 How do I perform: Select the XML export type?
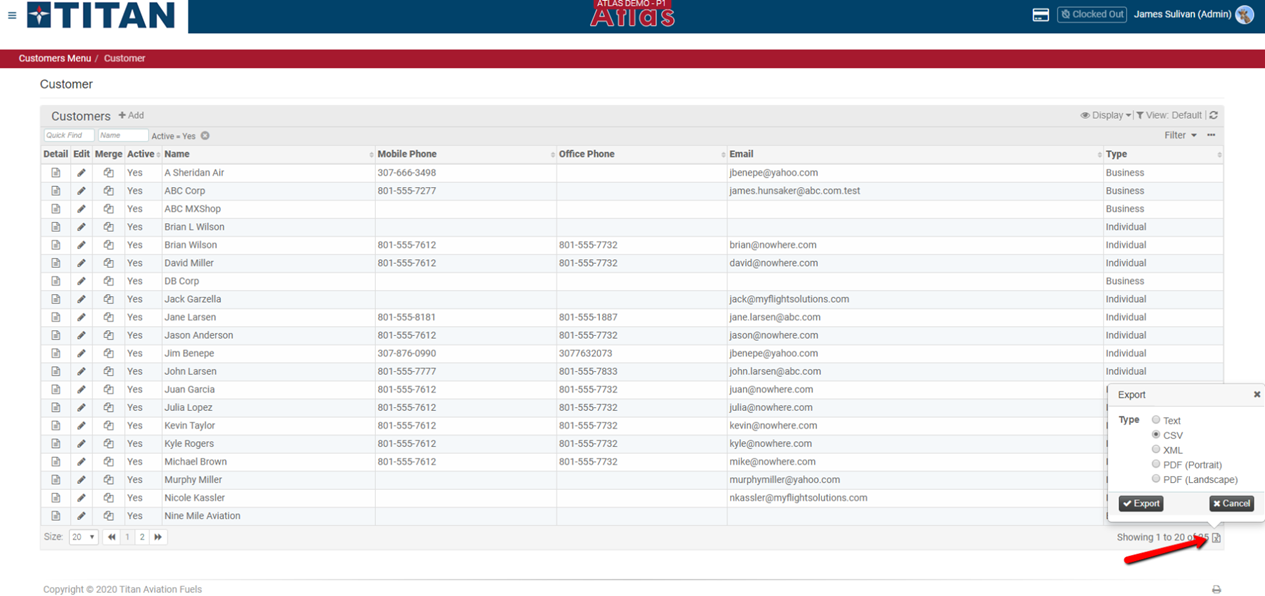coord(1156,450)
